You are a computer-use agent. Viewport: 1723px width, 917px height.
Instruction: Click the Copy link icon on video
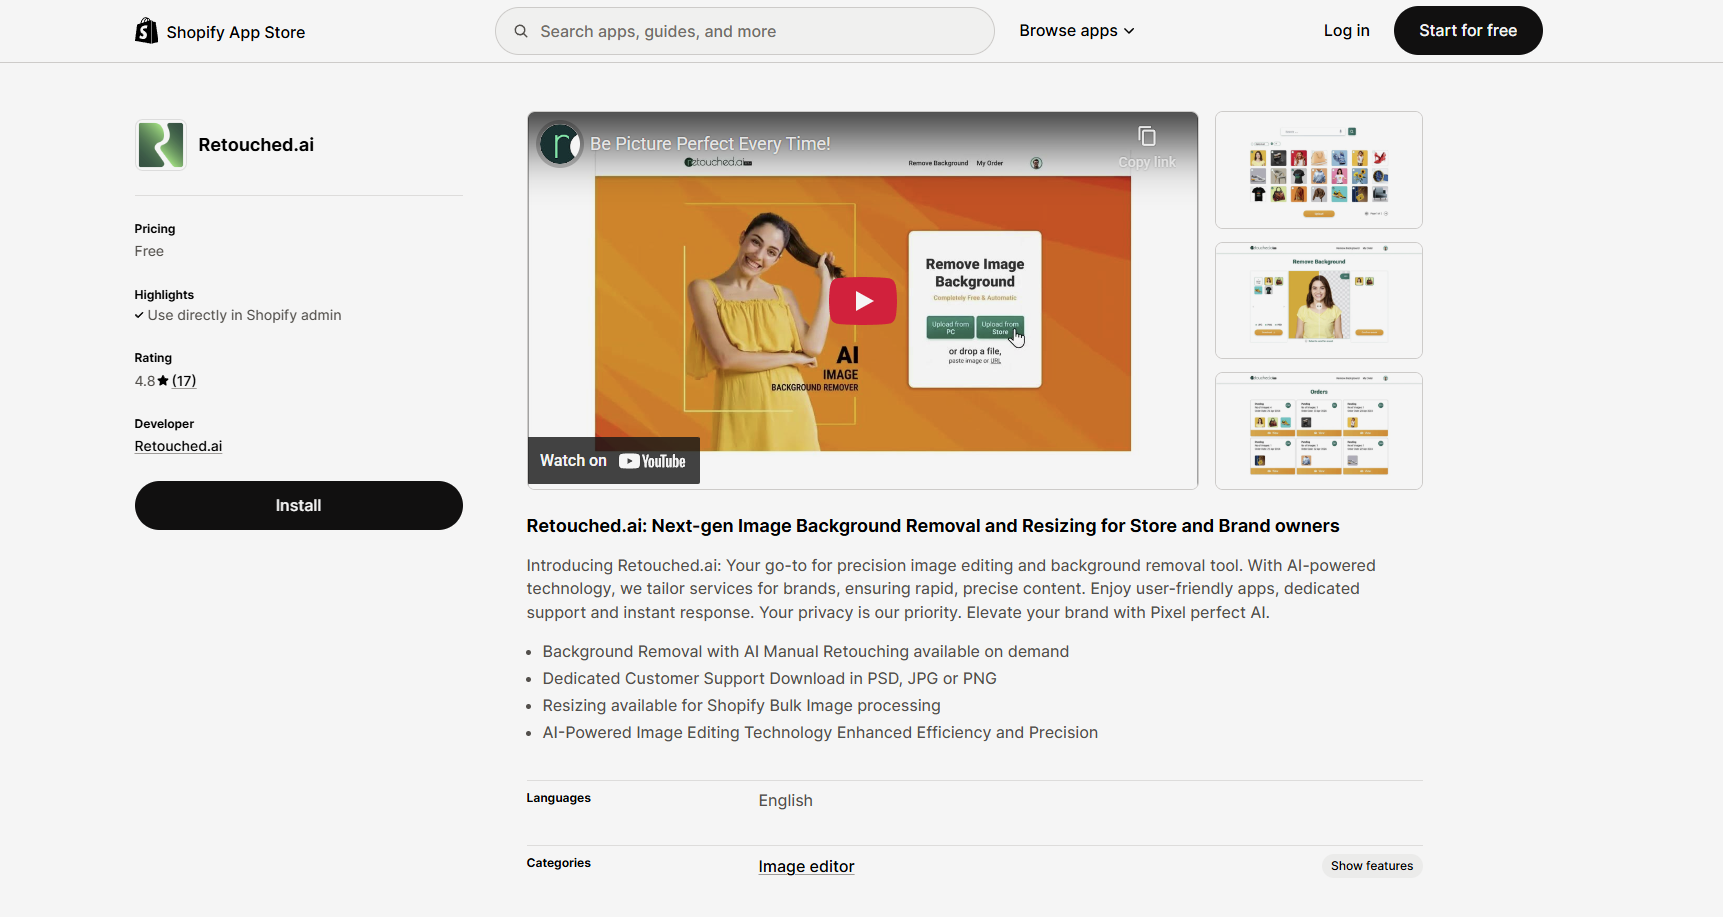point(1146,137)
